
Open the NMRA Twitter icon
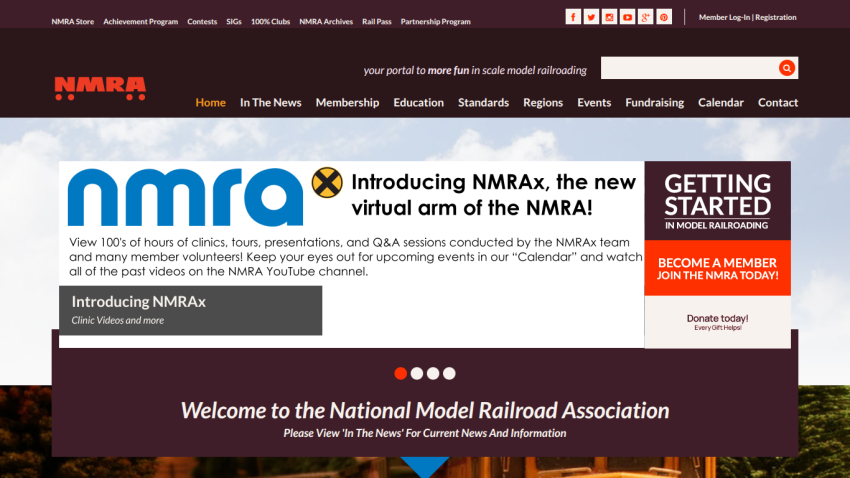591,17
